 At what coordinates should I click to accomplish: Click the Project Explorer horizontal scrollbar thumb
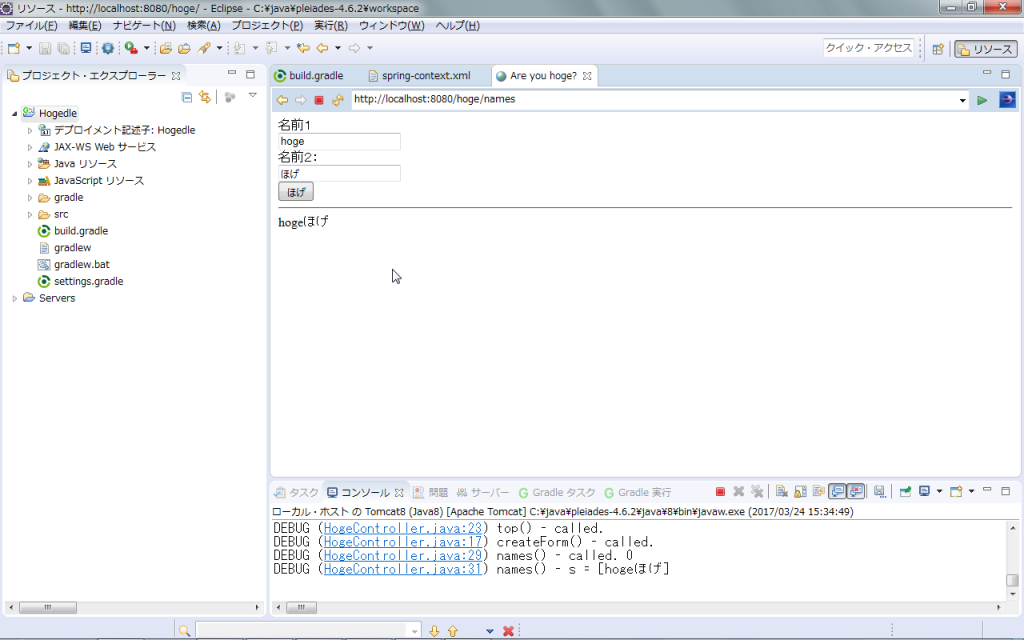point(48,607)
